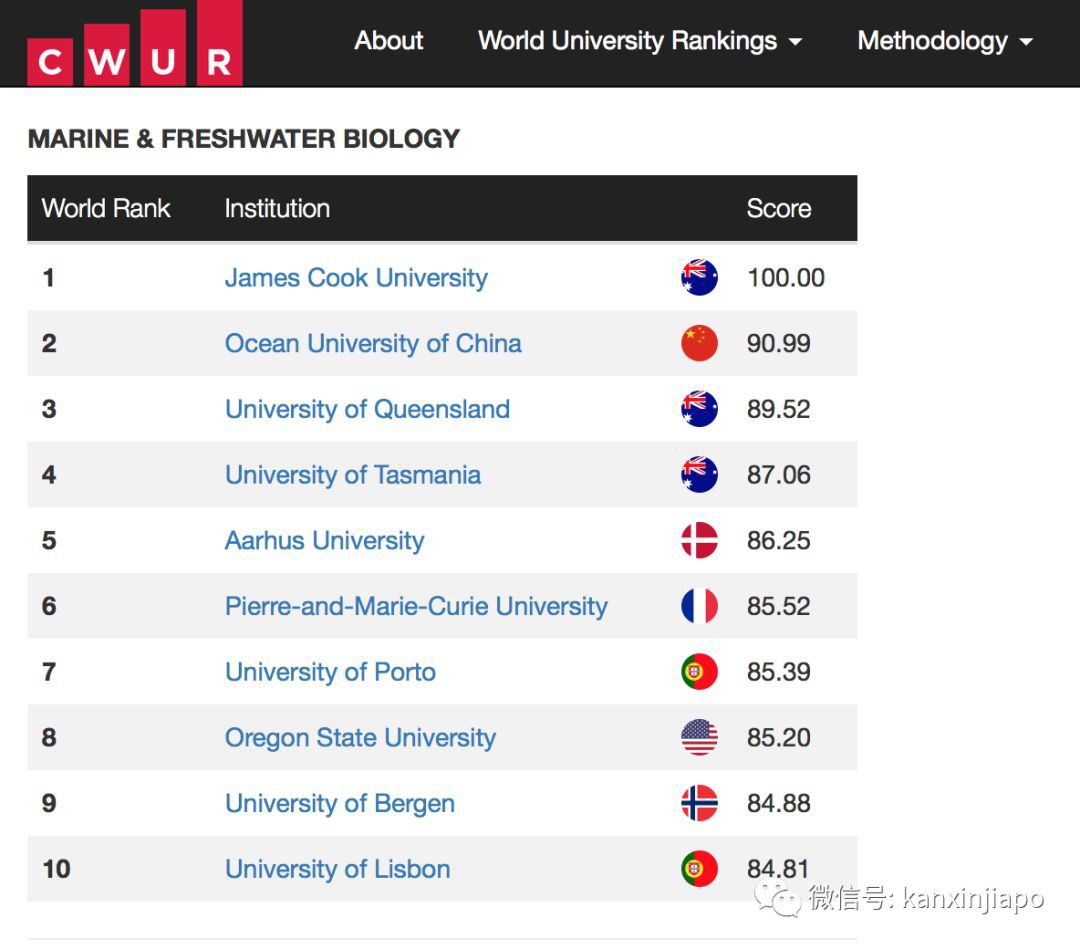The width and height of the screenshot is (1080, 949).
Task: Select the University of Tasmania link
Action: click(x=352, y=475)
